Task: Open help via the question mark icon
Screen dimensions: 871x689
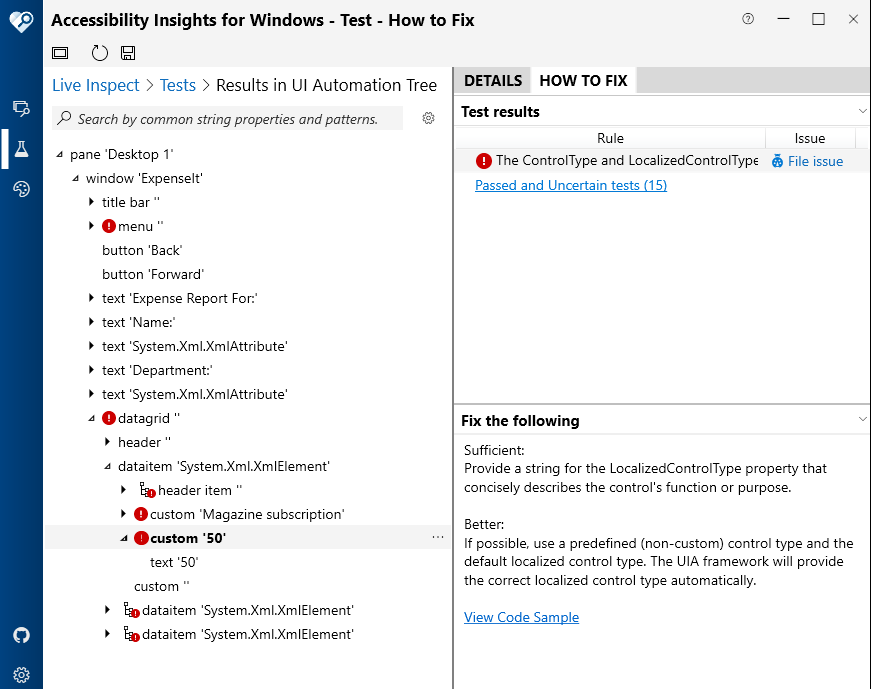Action: (x=747, y=18)
